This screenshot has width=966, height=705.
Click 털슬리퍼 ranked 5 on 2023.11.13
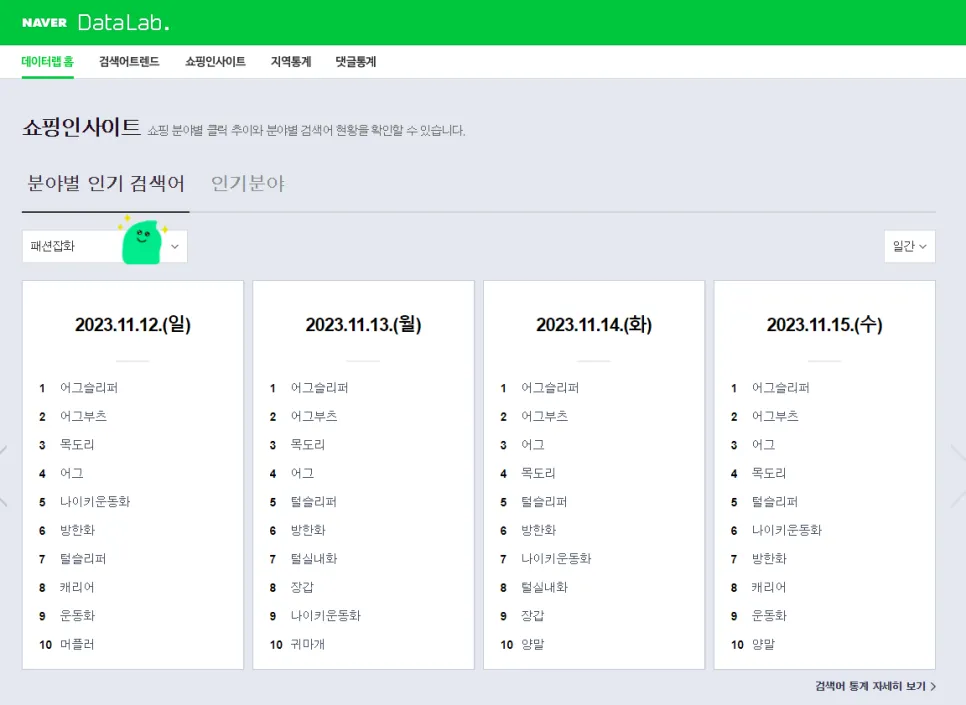click(x=314, y=502)
